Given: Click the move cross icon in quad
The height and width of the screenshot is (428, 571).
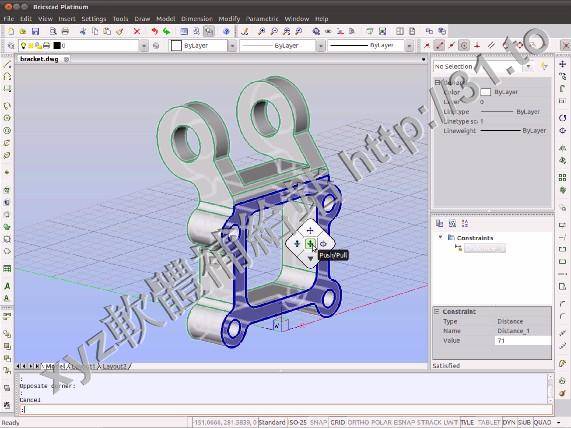Looking at the screenshot, I should [310, 230].
